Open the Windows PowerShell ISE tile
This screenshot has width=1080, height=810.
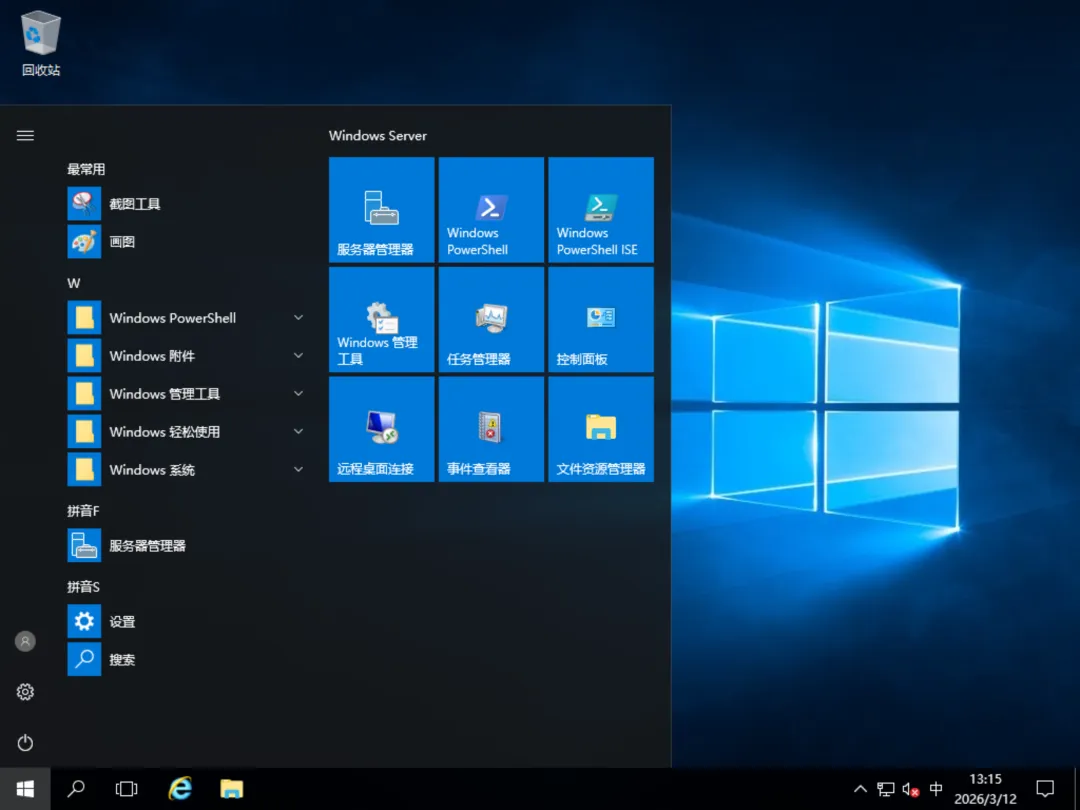[601, 210]
